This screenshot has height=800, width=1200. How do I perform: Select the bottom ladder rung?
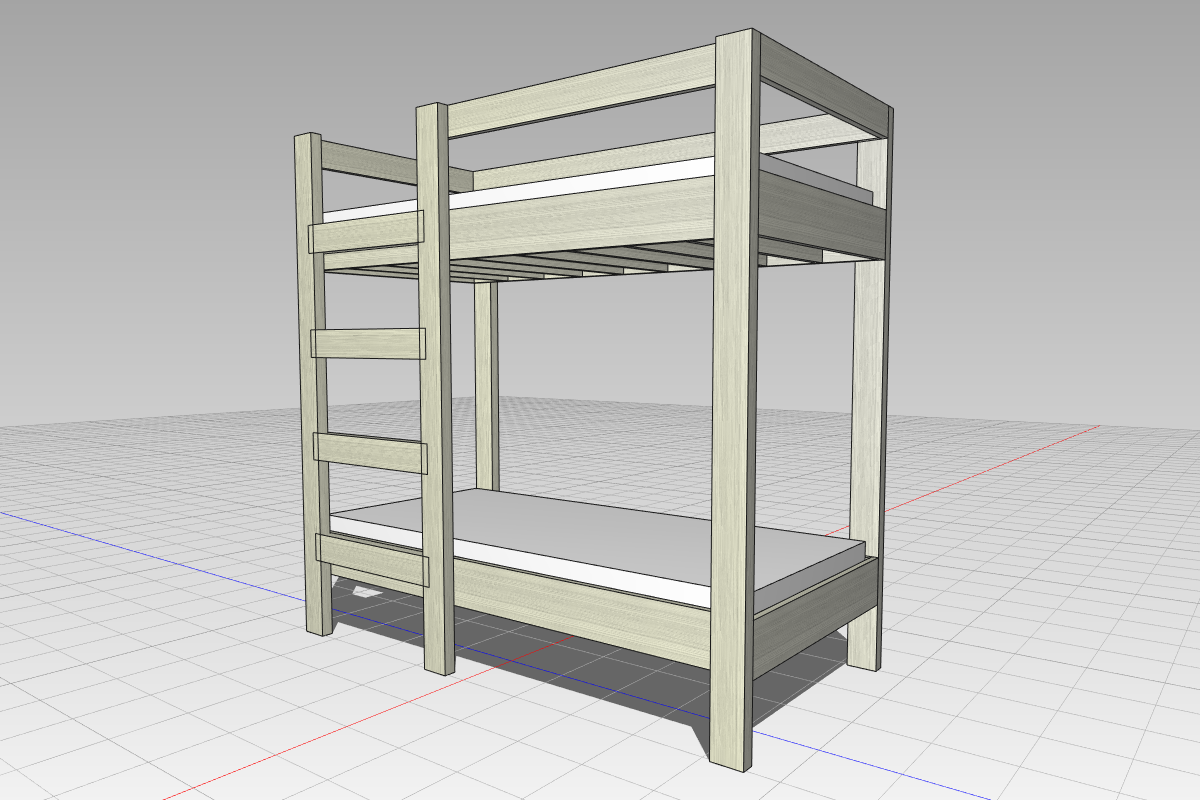373,559
